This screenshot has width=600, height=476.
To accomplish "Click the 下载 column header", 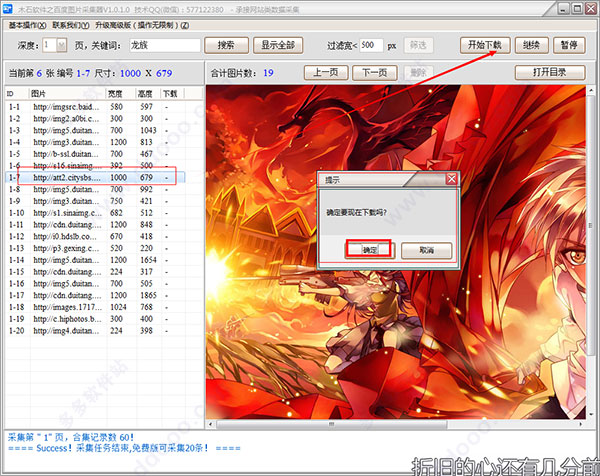I will 173,94.
